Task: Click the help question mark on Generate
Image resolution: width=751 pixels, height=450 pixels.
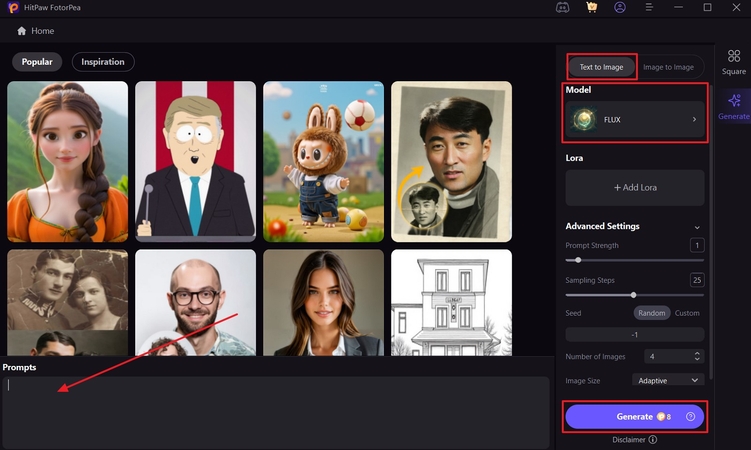Action: tap(690, 416)
